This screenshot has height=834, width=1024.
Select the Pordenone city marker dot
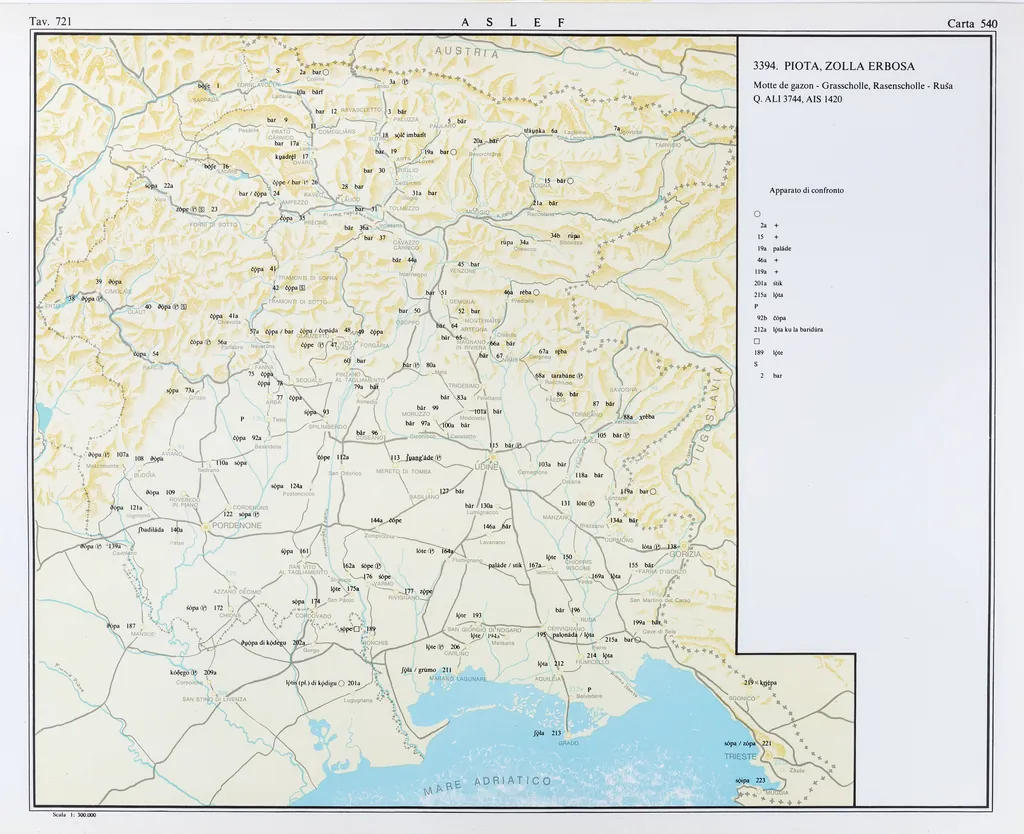206,525
